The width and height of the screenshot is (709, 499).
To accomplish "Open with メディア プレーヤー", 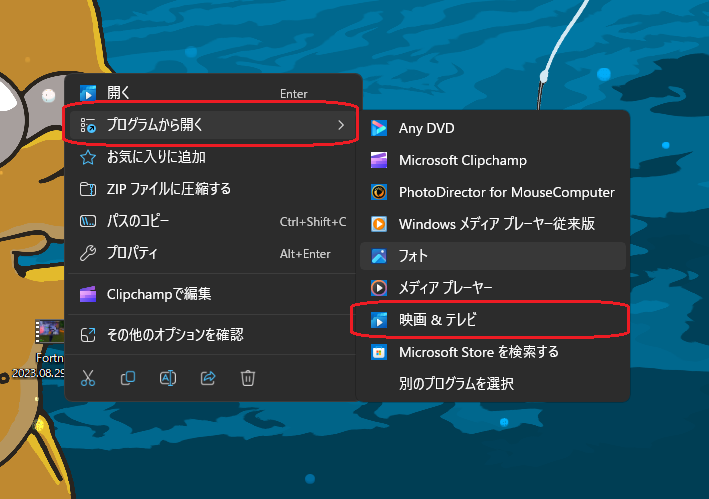I will (x=493, y=287).
